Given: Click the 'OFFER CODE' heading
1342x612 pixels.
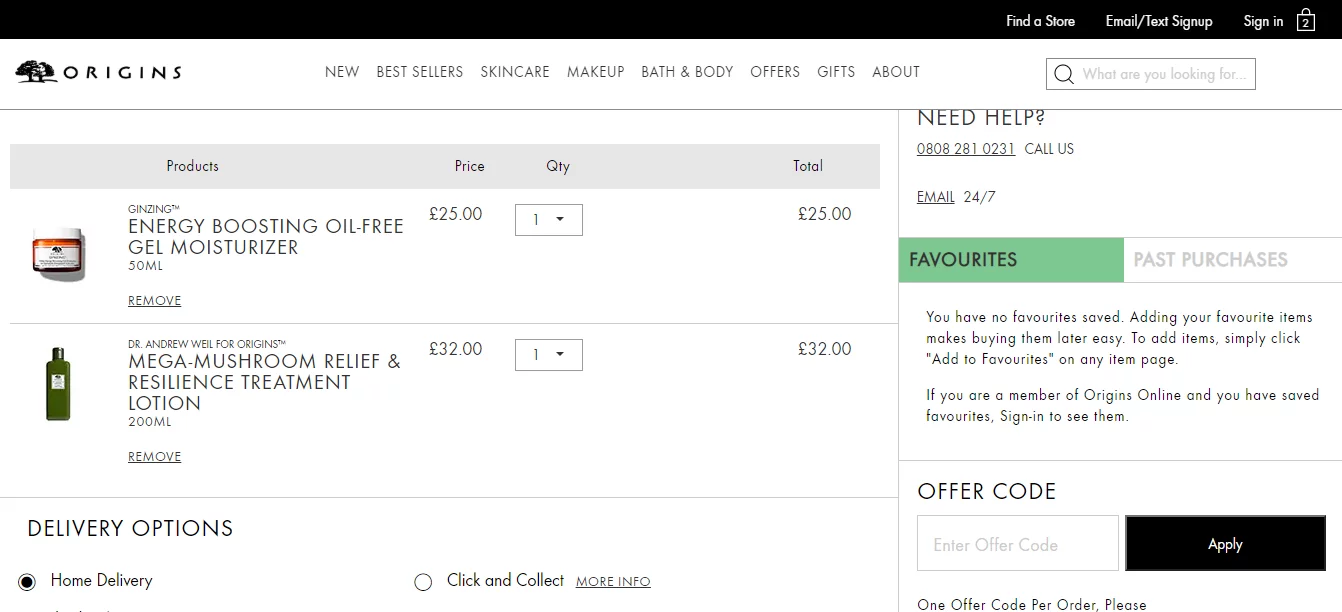Looking at the screenshot, I should [x=987, y=492].
